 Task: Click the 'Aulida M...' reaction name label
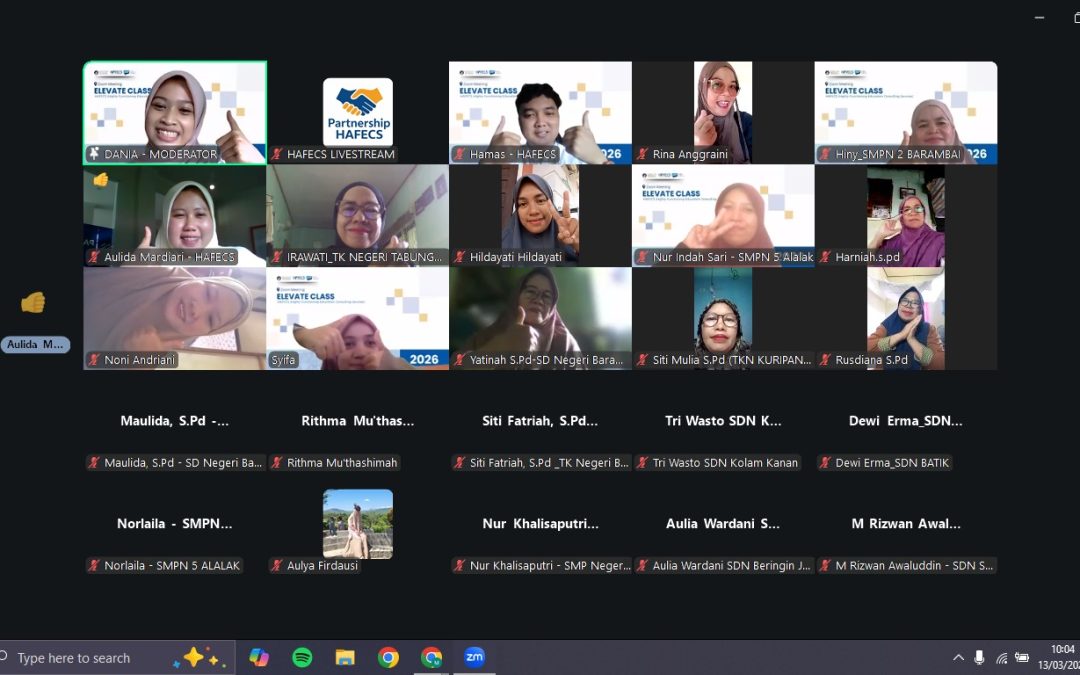(x=35, y=344)
